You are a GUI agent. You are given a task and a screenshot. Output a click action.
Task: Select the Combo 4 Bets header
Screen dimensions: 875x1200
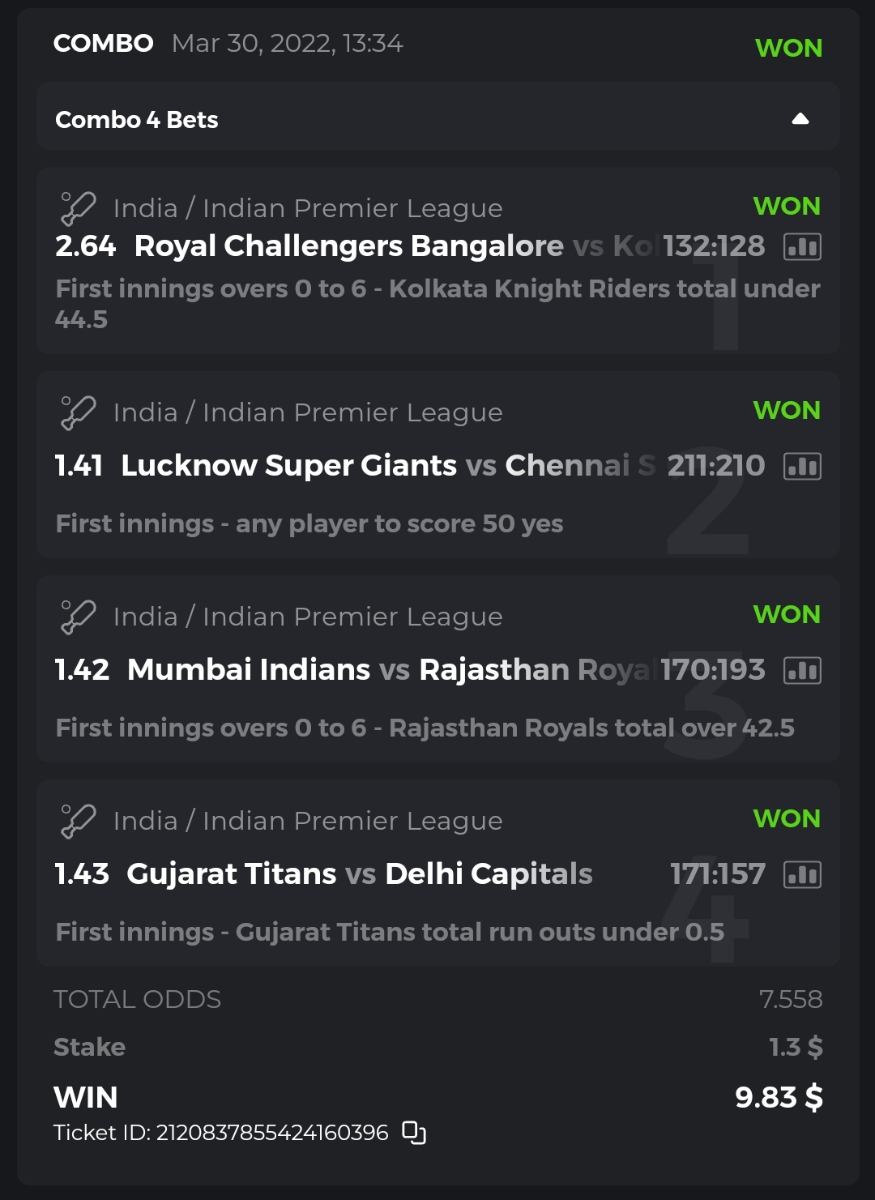137,120
